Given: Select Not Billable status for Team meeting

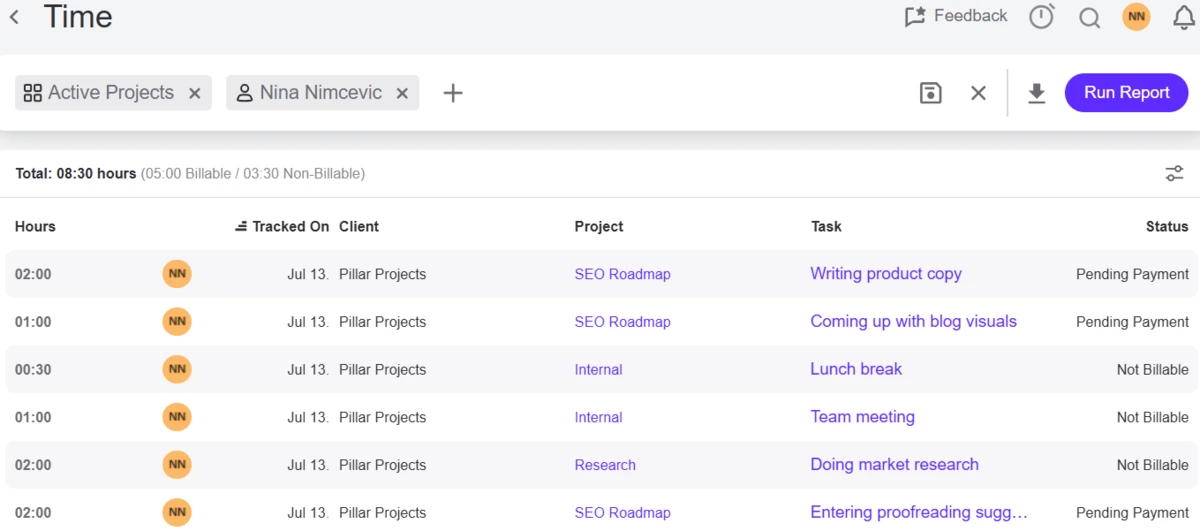Looking at the screenshot, I should pyautogui.click(x=1153, y=418).
